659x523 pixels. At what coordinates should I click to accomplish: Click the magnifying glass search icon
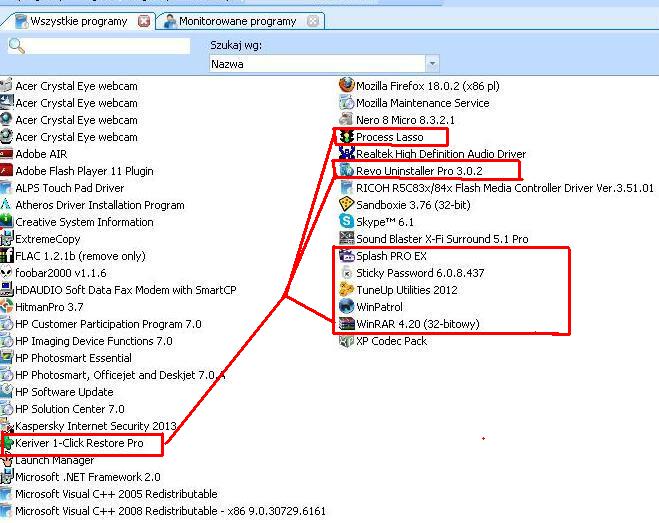16,46
